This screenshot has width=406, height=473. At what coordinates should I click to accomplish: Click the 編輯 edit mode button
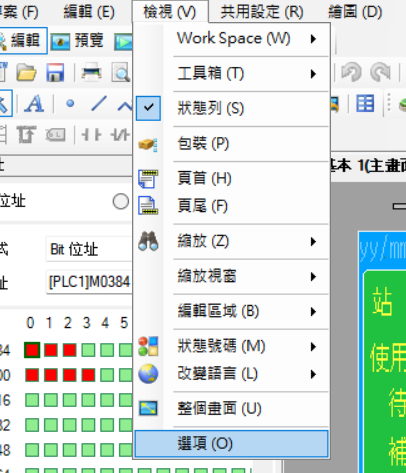click(x=22, y=41)
